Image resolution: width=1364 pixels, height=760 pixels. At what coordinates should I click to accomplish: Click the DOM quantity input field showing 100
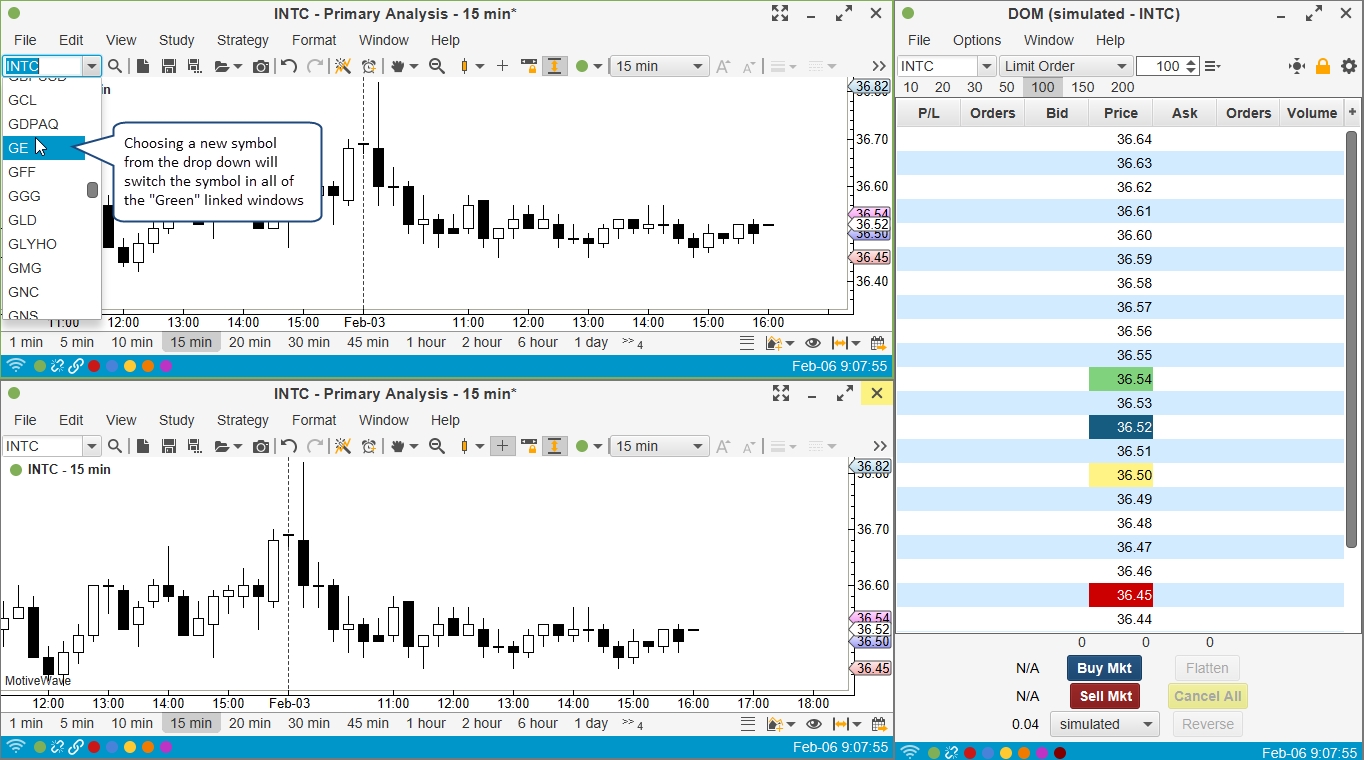(x=1159, y=66)
